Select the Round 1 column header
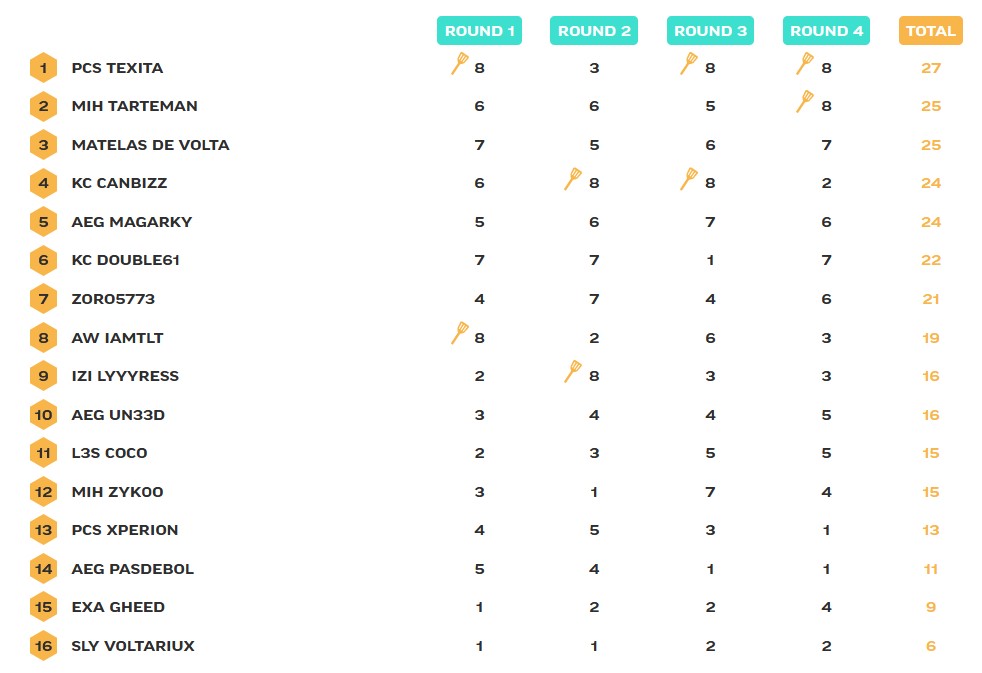Viewport: 982px width, 673px height. tap(480, 31)
